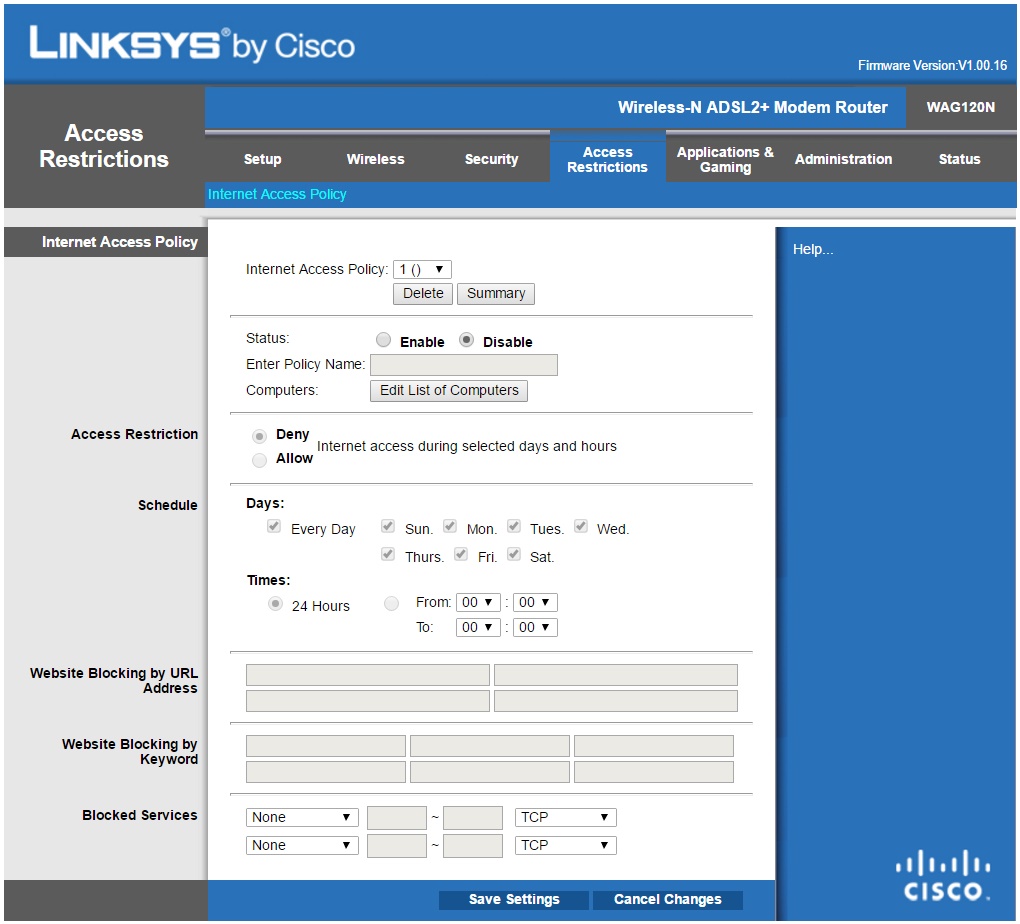Viewport: 1020px width, 924px height.
Task: Choose Allow access restriction
Action: click(260, 460)
